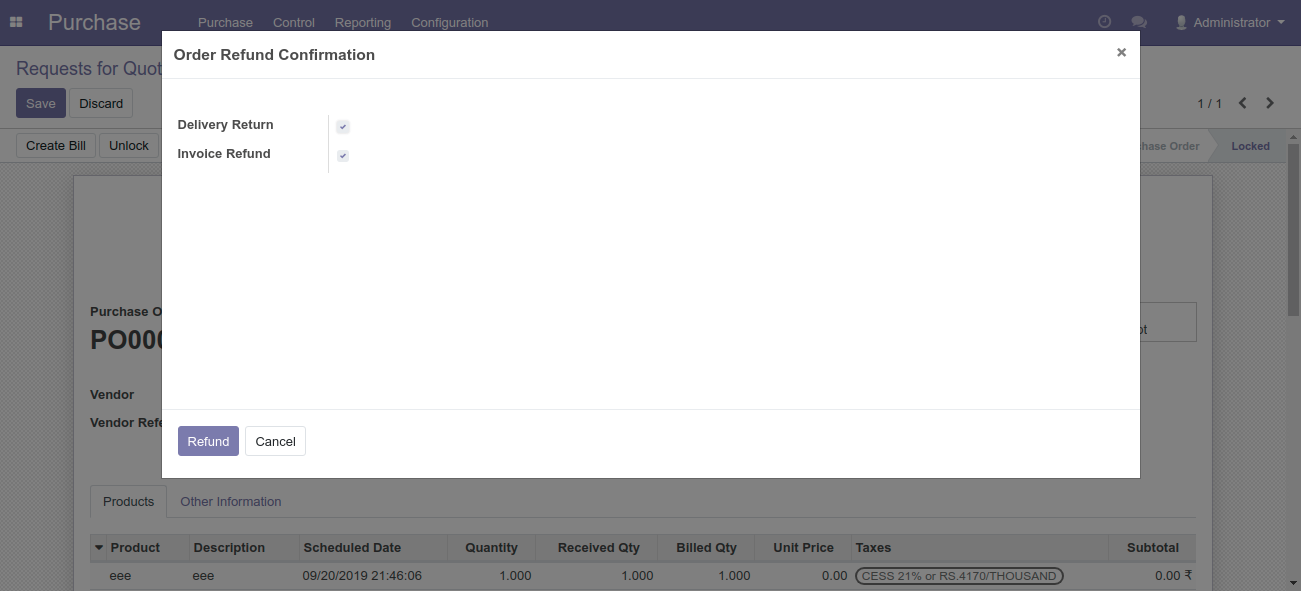Viewport: 1301px width, 591px height.
Task: Confirm using the Refund button
Action: click(208, 441)
